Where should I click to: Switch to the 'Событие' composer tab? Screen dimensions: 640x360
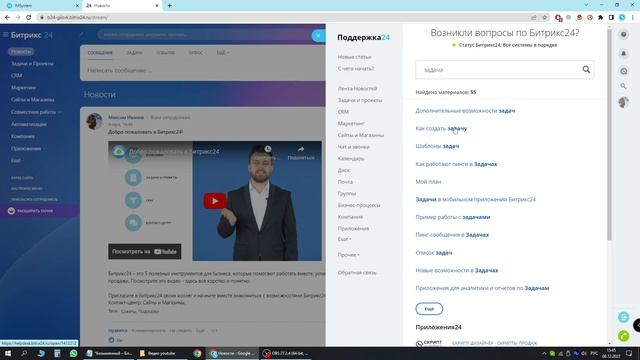pyautogui.click(x=165, y=53)
